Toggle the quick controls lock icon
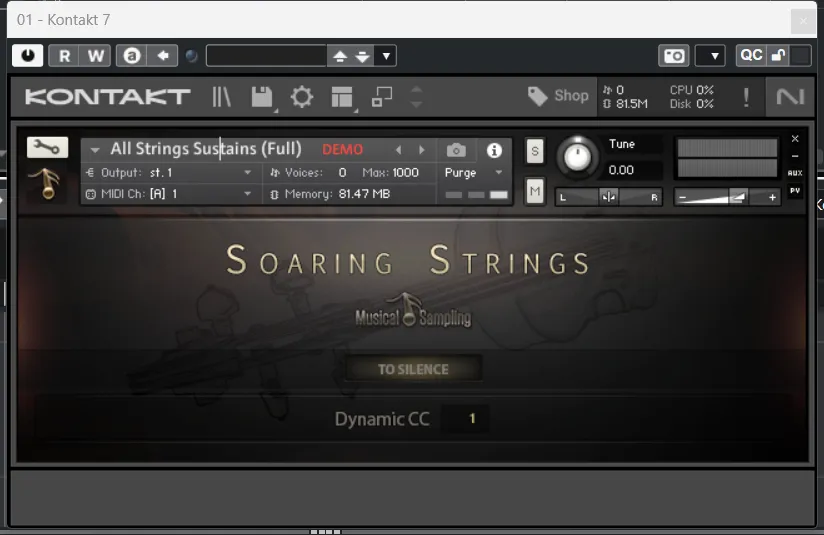 coord(778,55)
